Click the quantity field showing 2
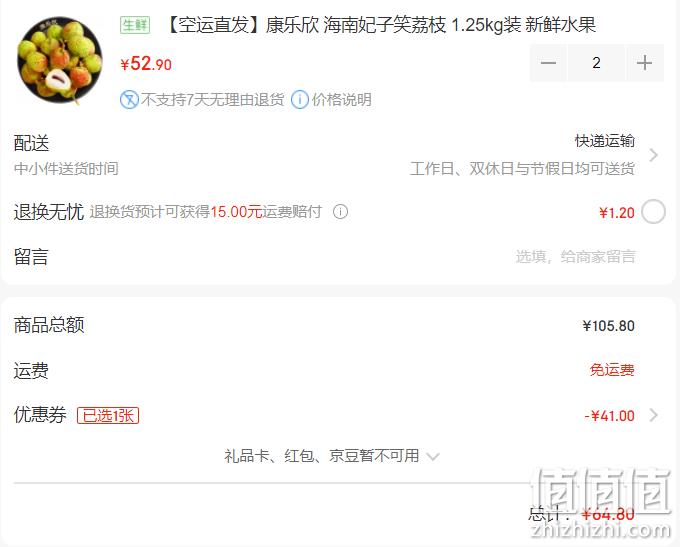This screenshot has width=680, height=547. click(x=596, y=63)
